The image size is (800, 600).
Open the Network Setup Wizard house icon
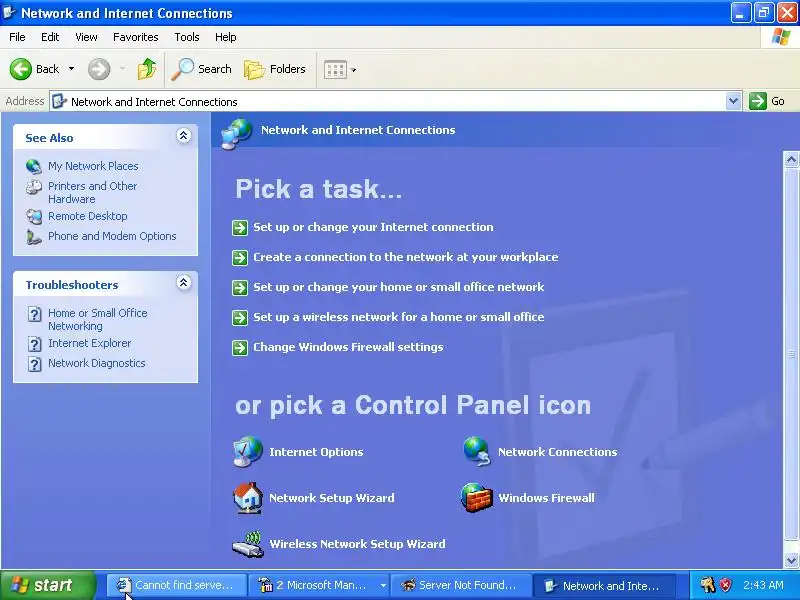pos(248,497)
